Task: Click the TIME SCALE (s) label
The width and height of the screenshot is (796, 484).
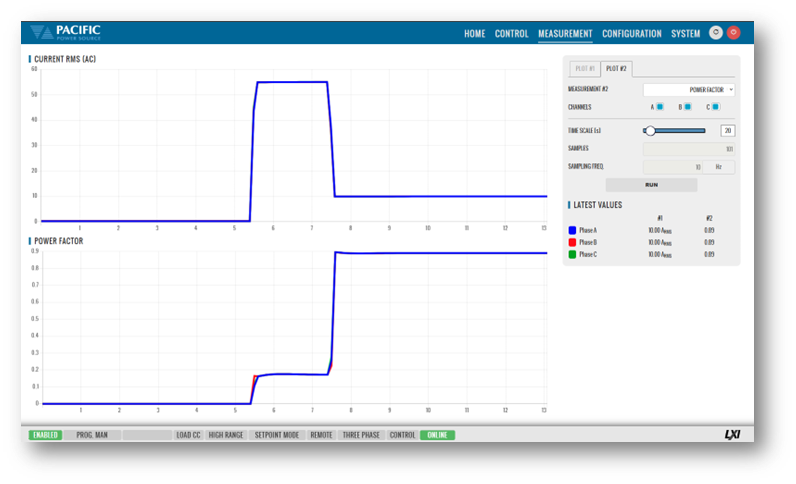Action: pyautogui.click(x=584, y=131)
